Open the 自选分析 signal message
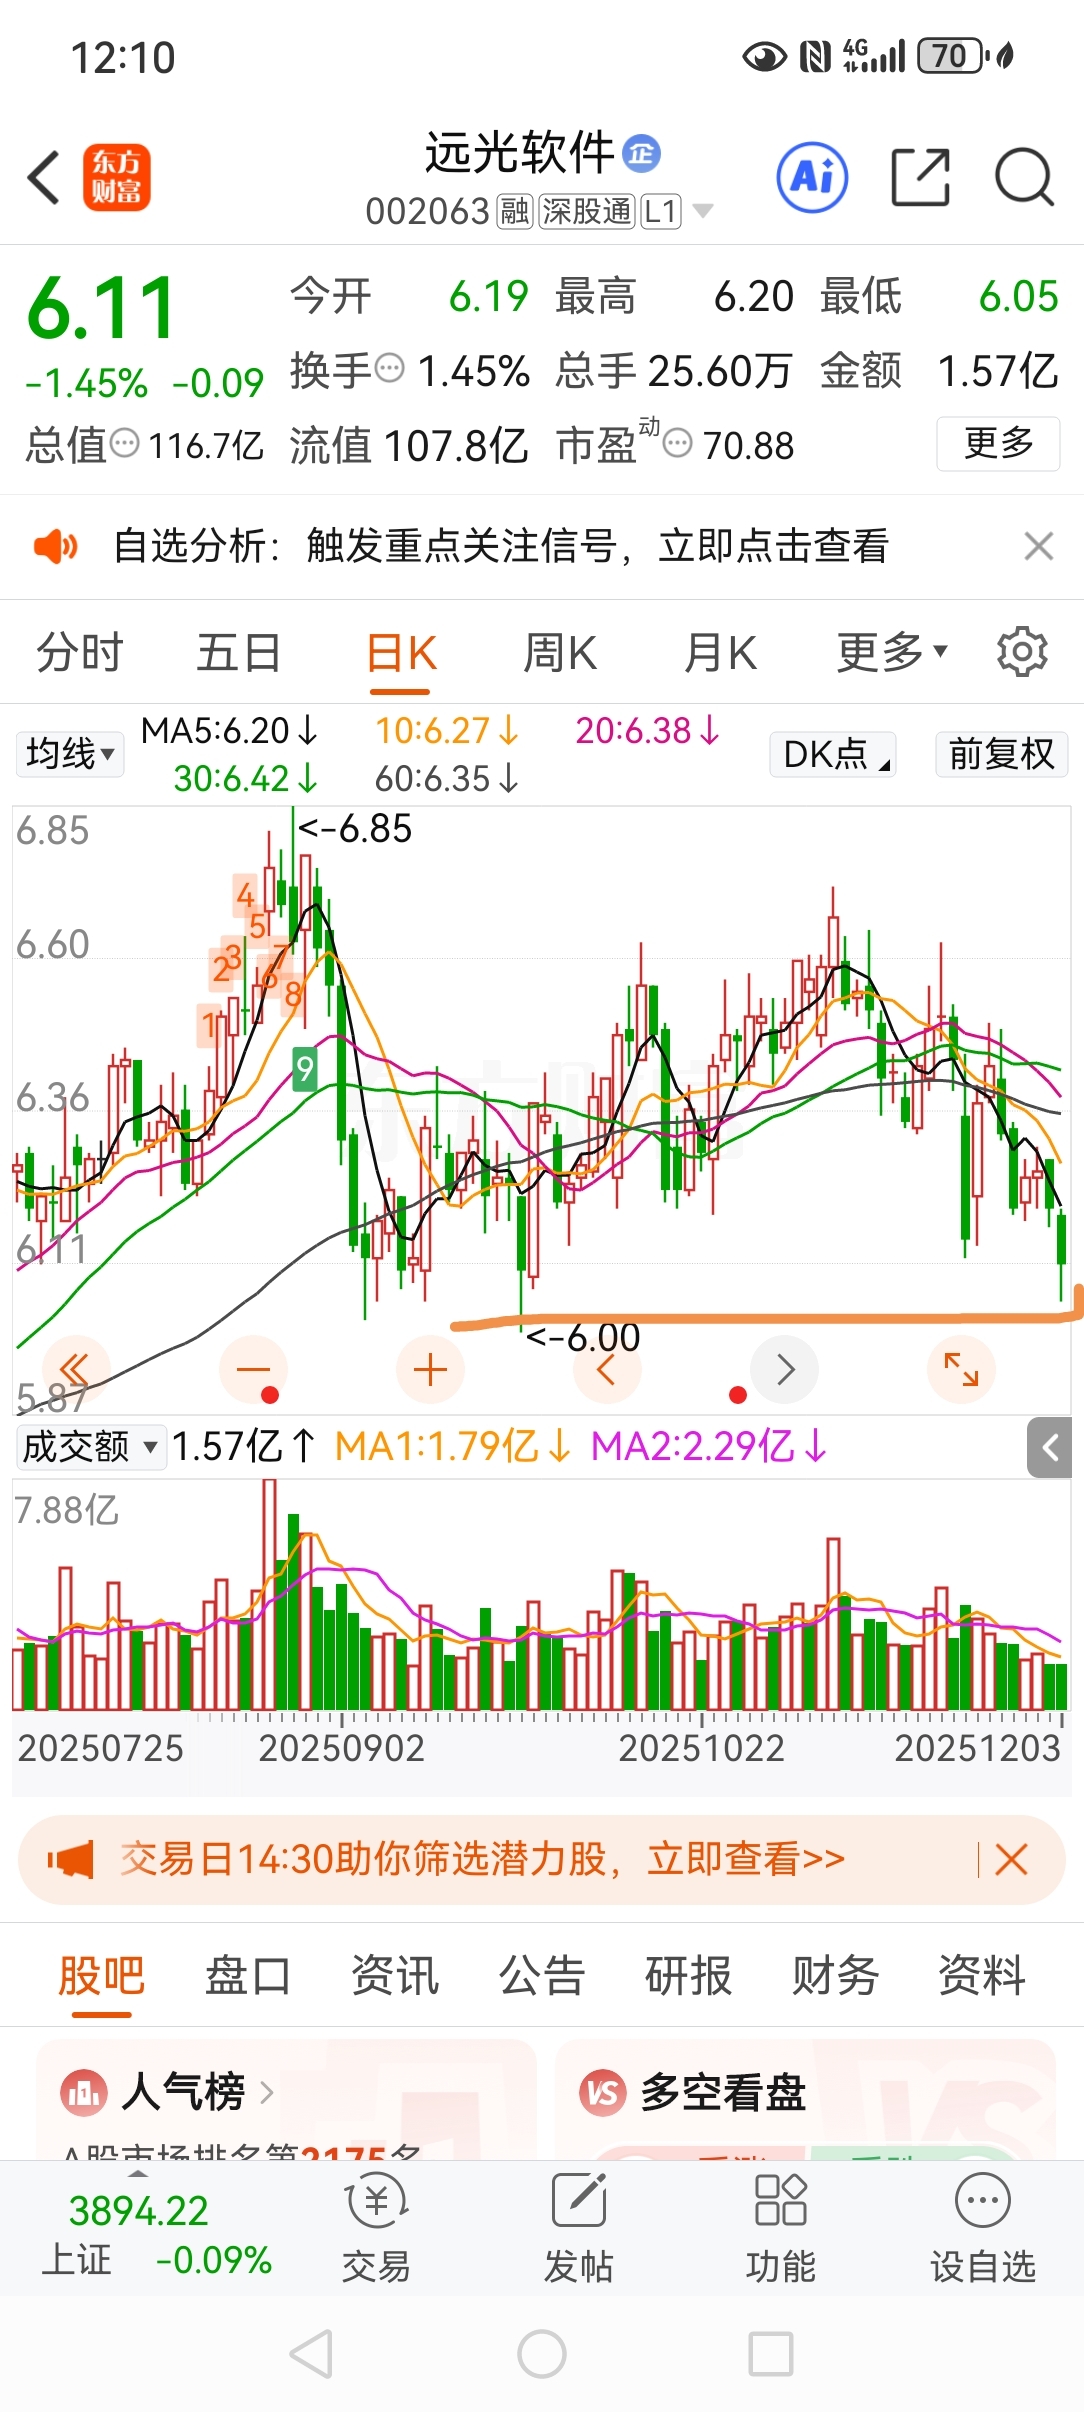 coord(501,546)
